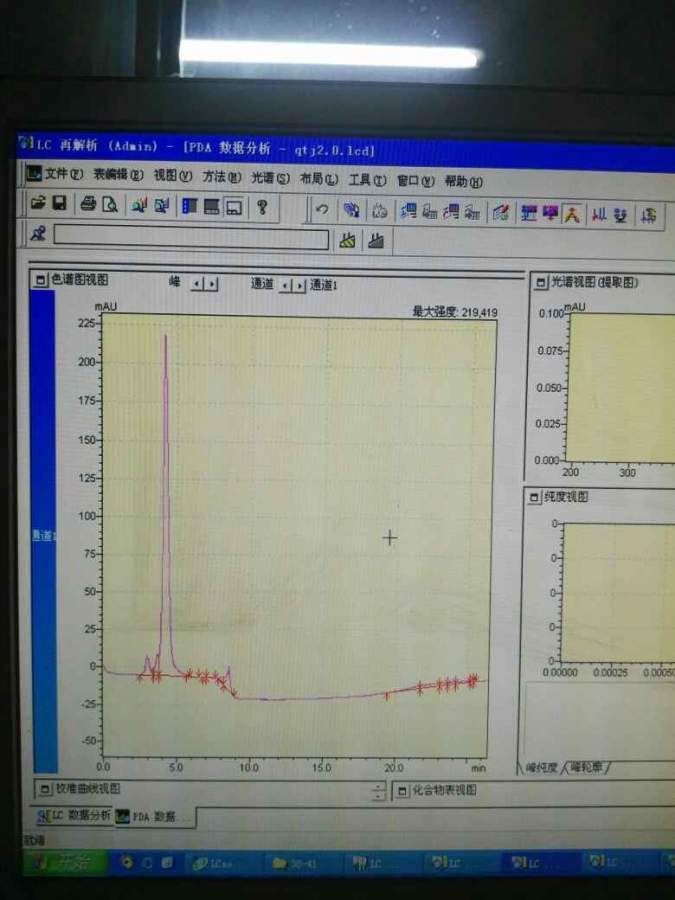Image resolution: width=675 pixels, height=900 pixels.
Task: Click the splitter spin control beside 校准曲线视图
Action: pyautogui.click(x=378, y=792)
